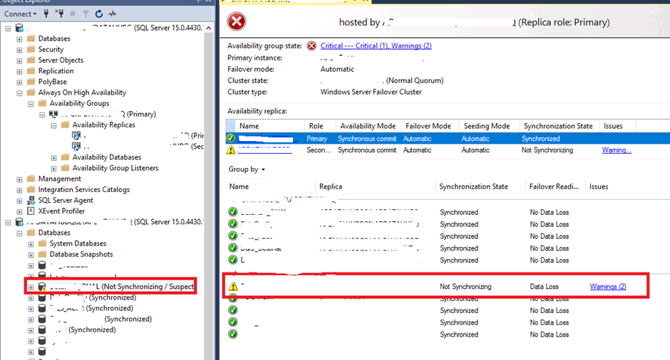The width and height of the screenshot is (670, 360).
Task: Open the Warning link on the Secondary replica row
Action: pos(616,150)
